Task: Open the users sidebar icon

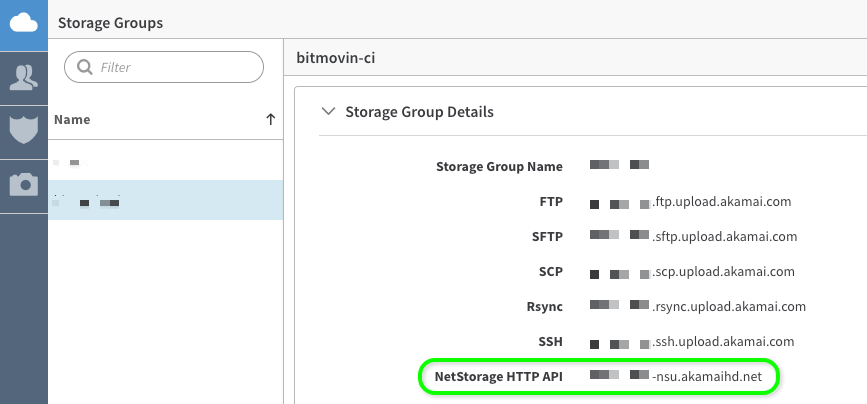Action: (x=23, y=76)
